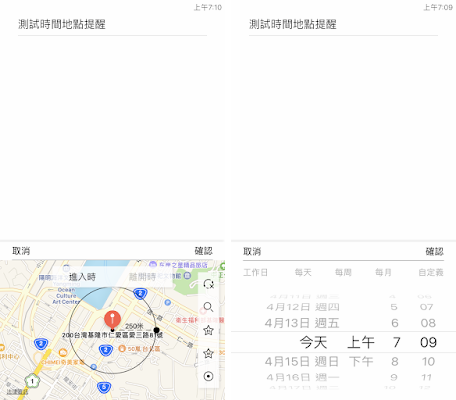Click the black radius handle dot
Image resolution: width=456 pixels, height=400 pixels.
[156, 330]
